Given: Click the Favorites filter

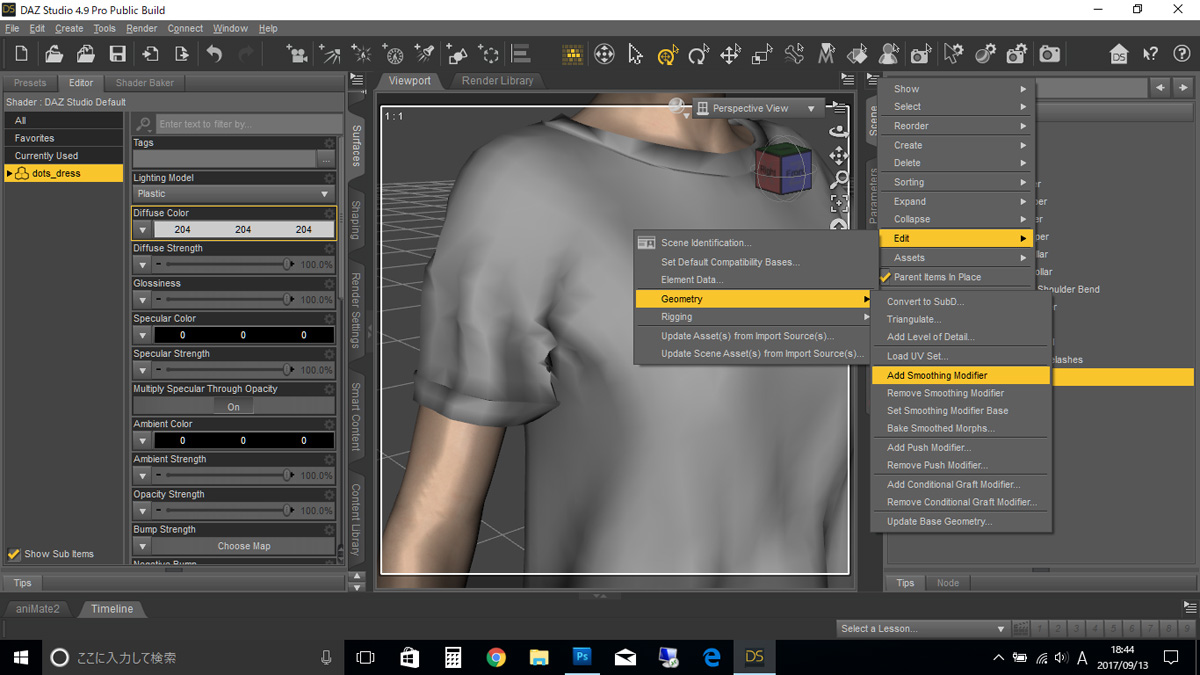Looking at the screenshot, I should (64, 138).
